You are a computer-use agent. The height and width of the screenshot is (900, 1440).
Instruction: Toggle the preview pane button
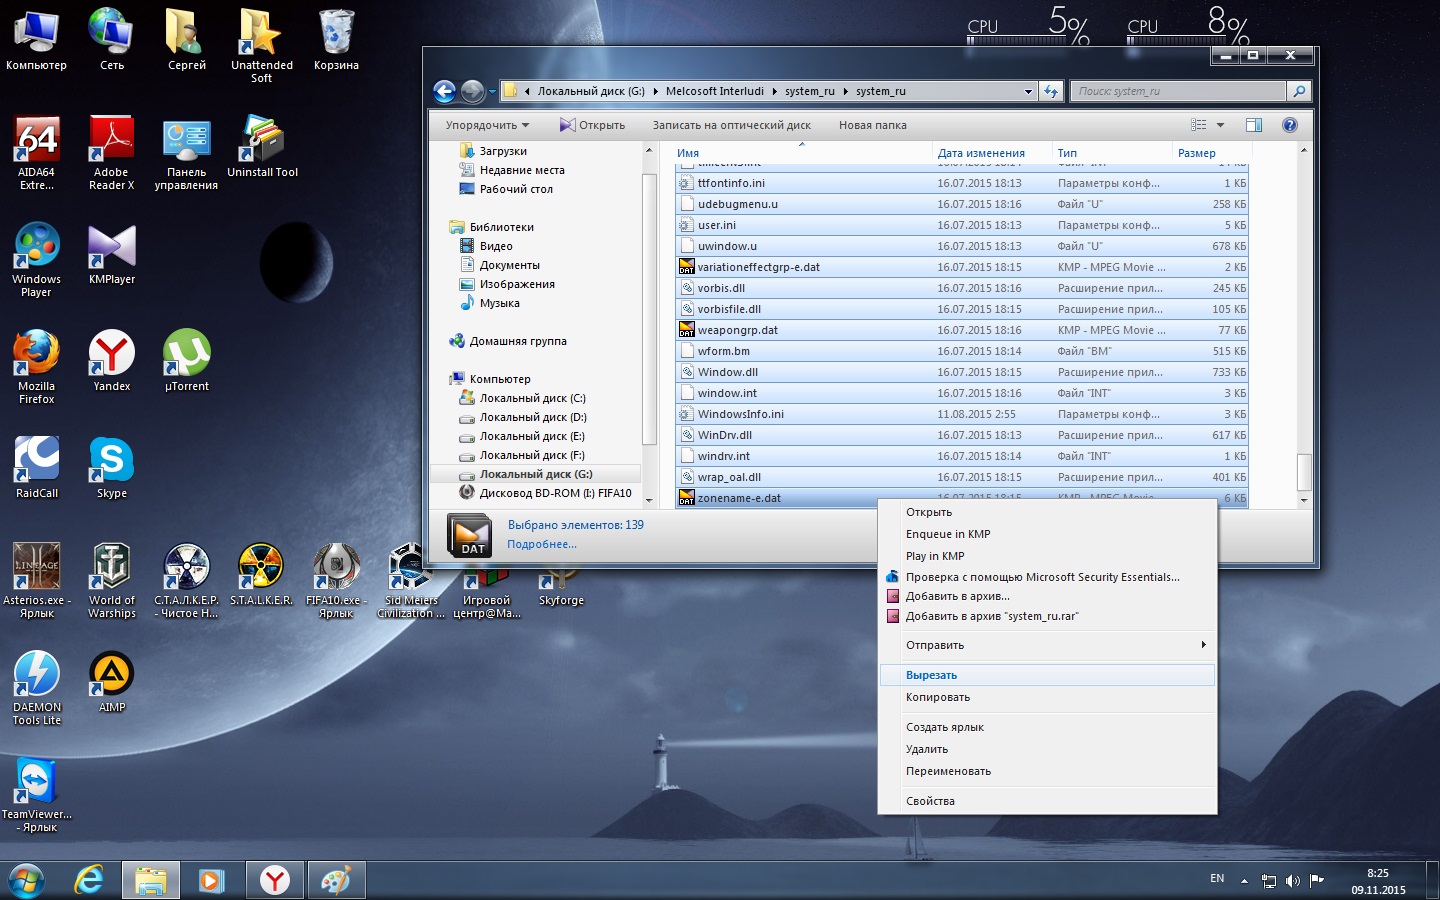pyautogui.click(x=1254, y=125)
